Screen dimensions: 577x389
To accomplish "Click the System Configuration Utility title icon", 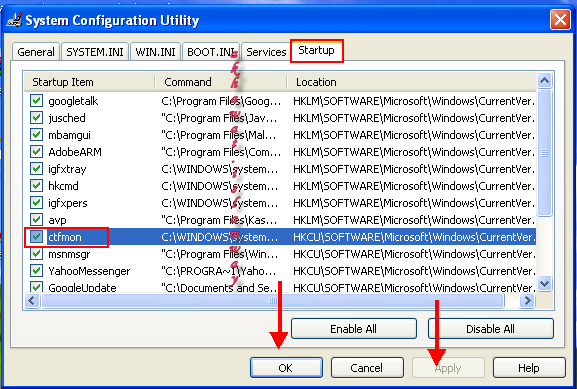I will pos(15,20).
